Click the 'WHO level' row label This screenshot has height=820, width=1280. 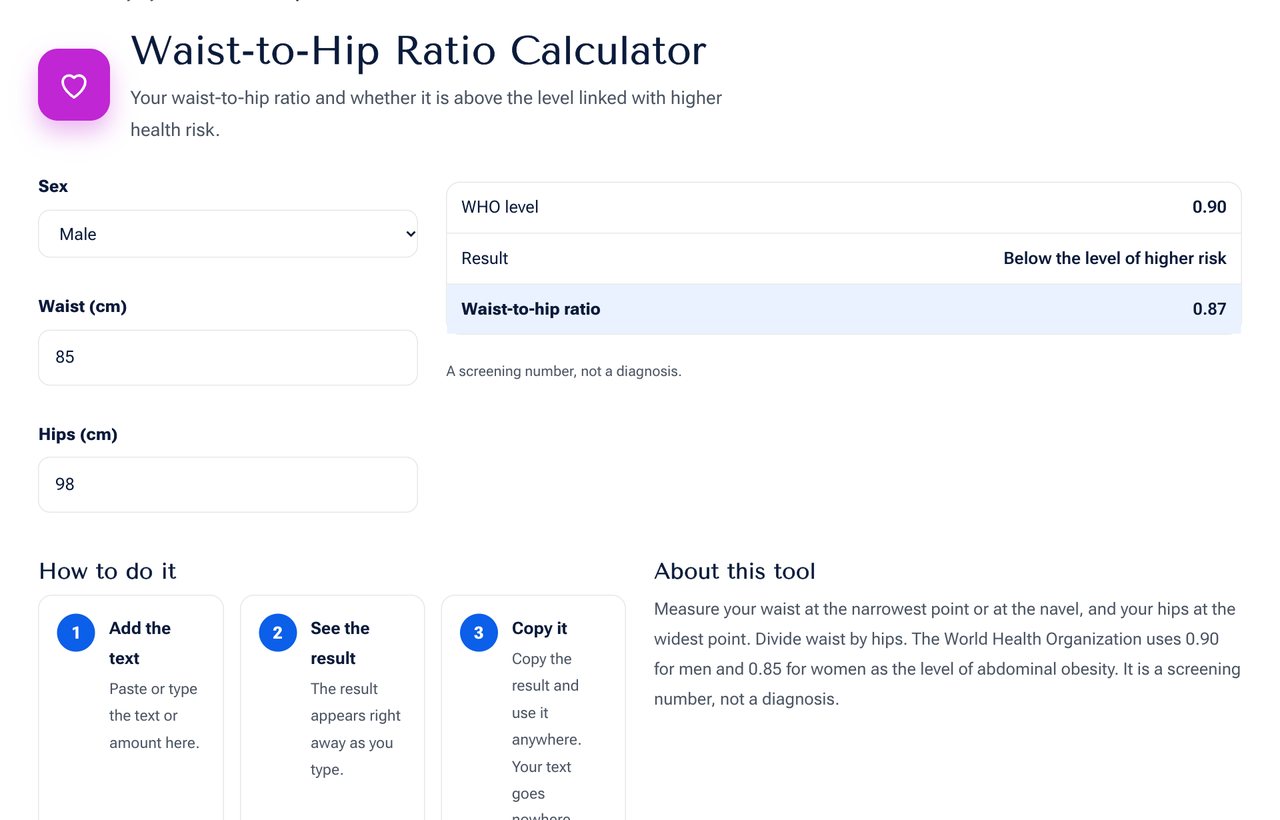pos(500,207)
